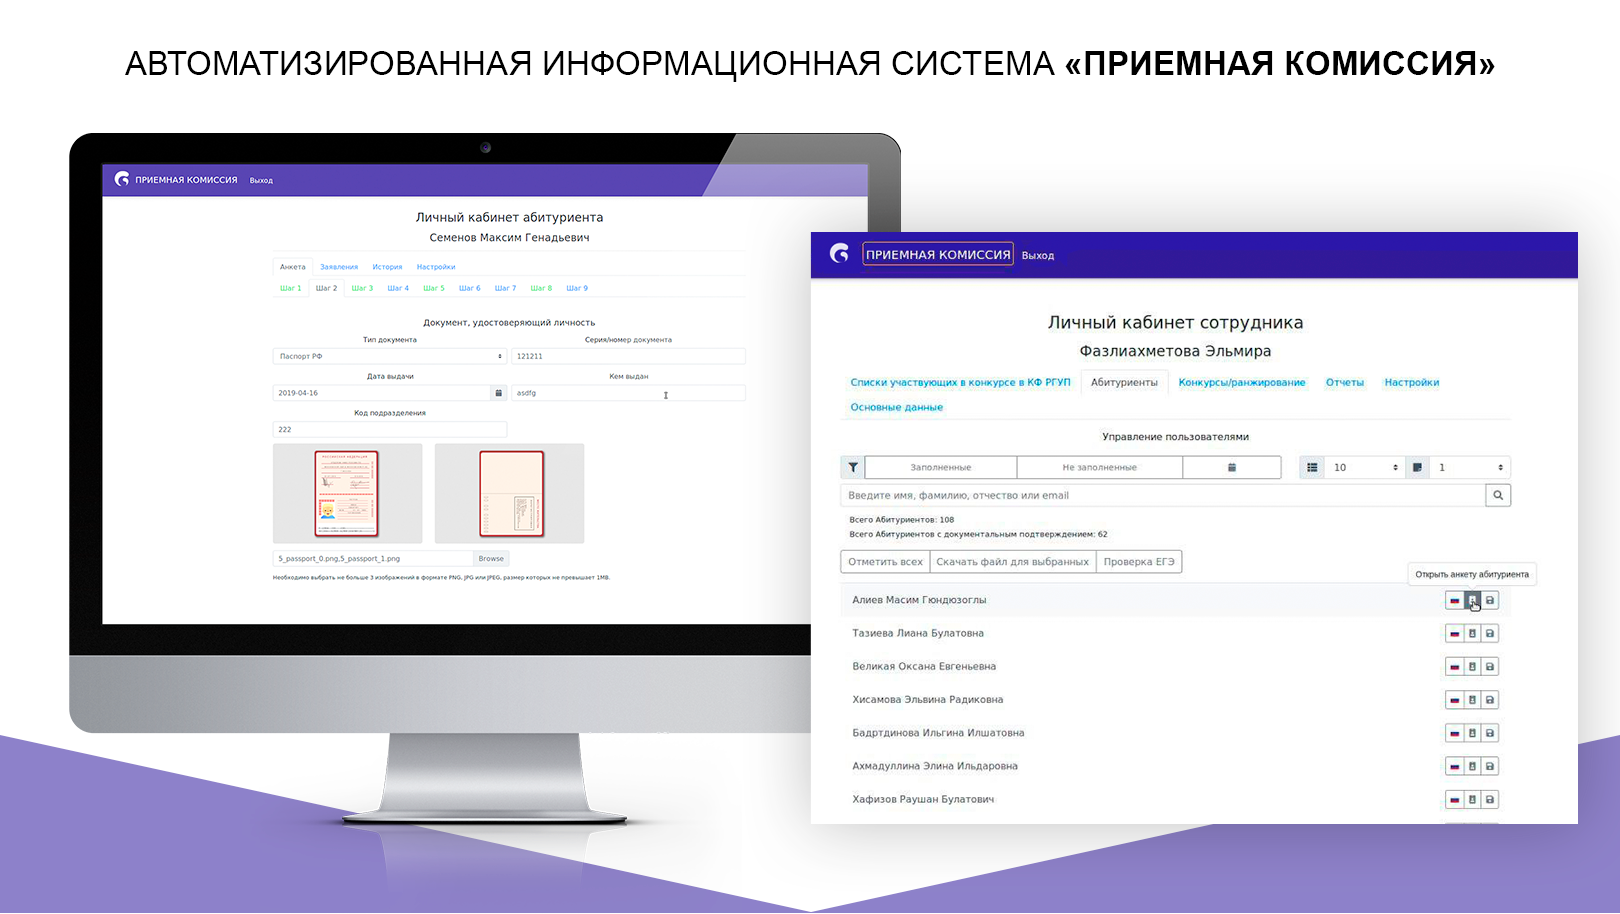Toggle the Заполненные filter
The height and width of the screenshot is (914, 1620).
pos(940,467)
